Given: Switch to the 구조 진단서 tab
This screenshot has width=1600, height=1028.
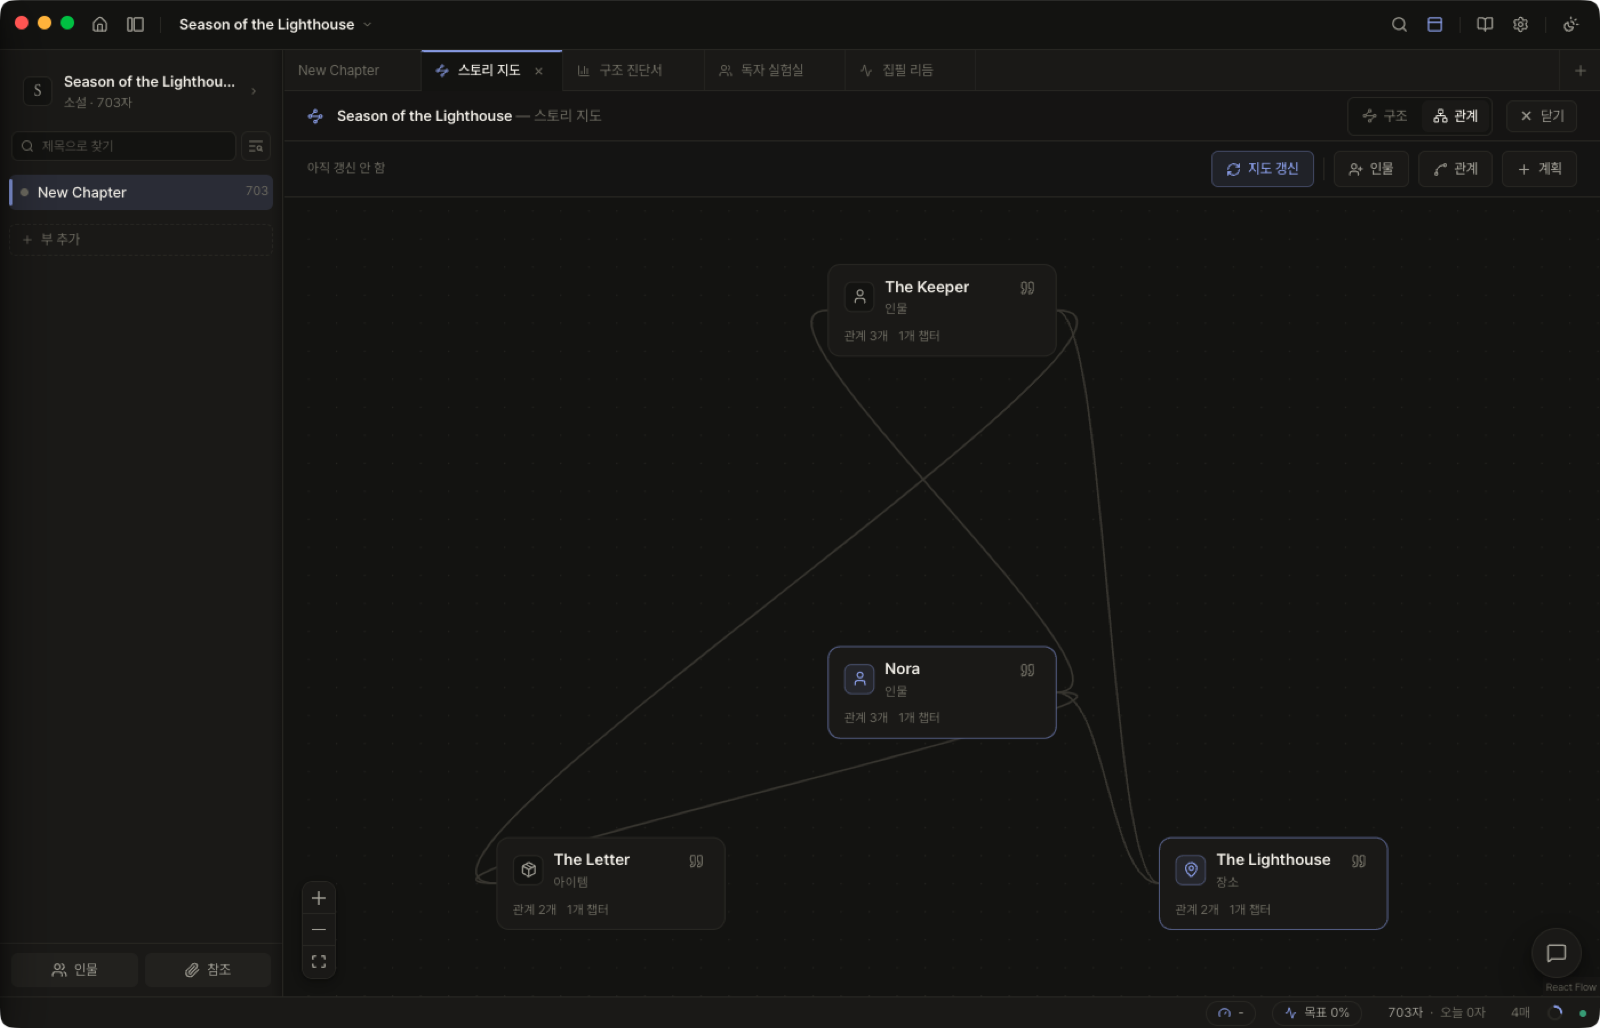Looking at the screenshot, I should pyautogui.click(x=632, y=70).
